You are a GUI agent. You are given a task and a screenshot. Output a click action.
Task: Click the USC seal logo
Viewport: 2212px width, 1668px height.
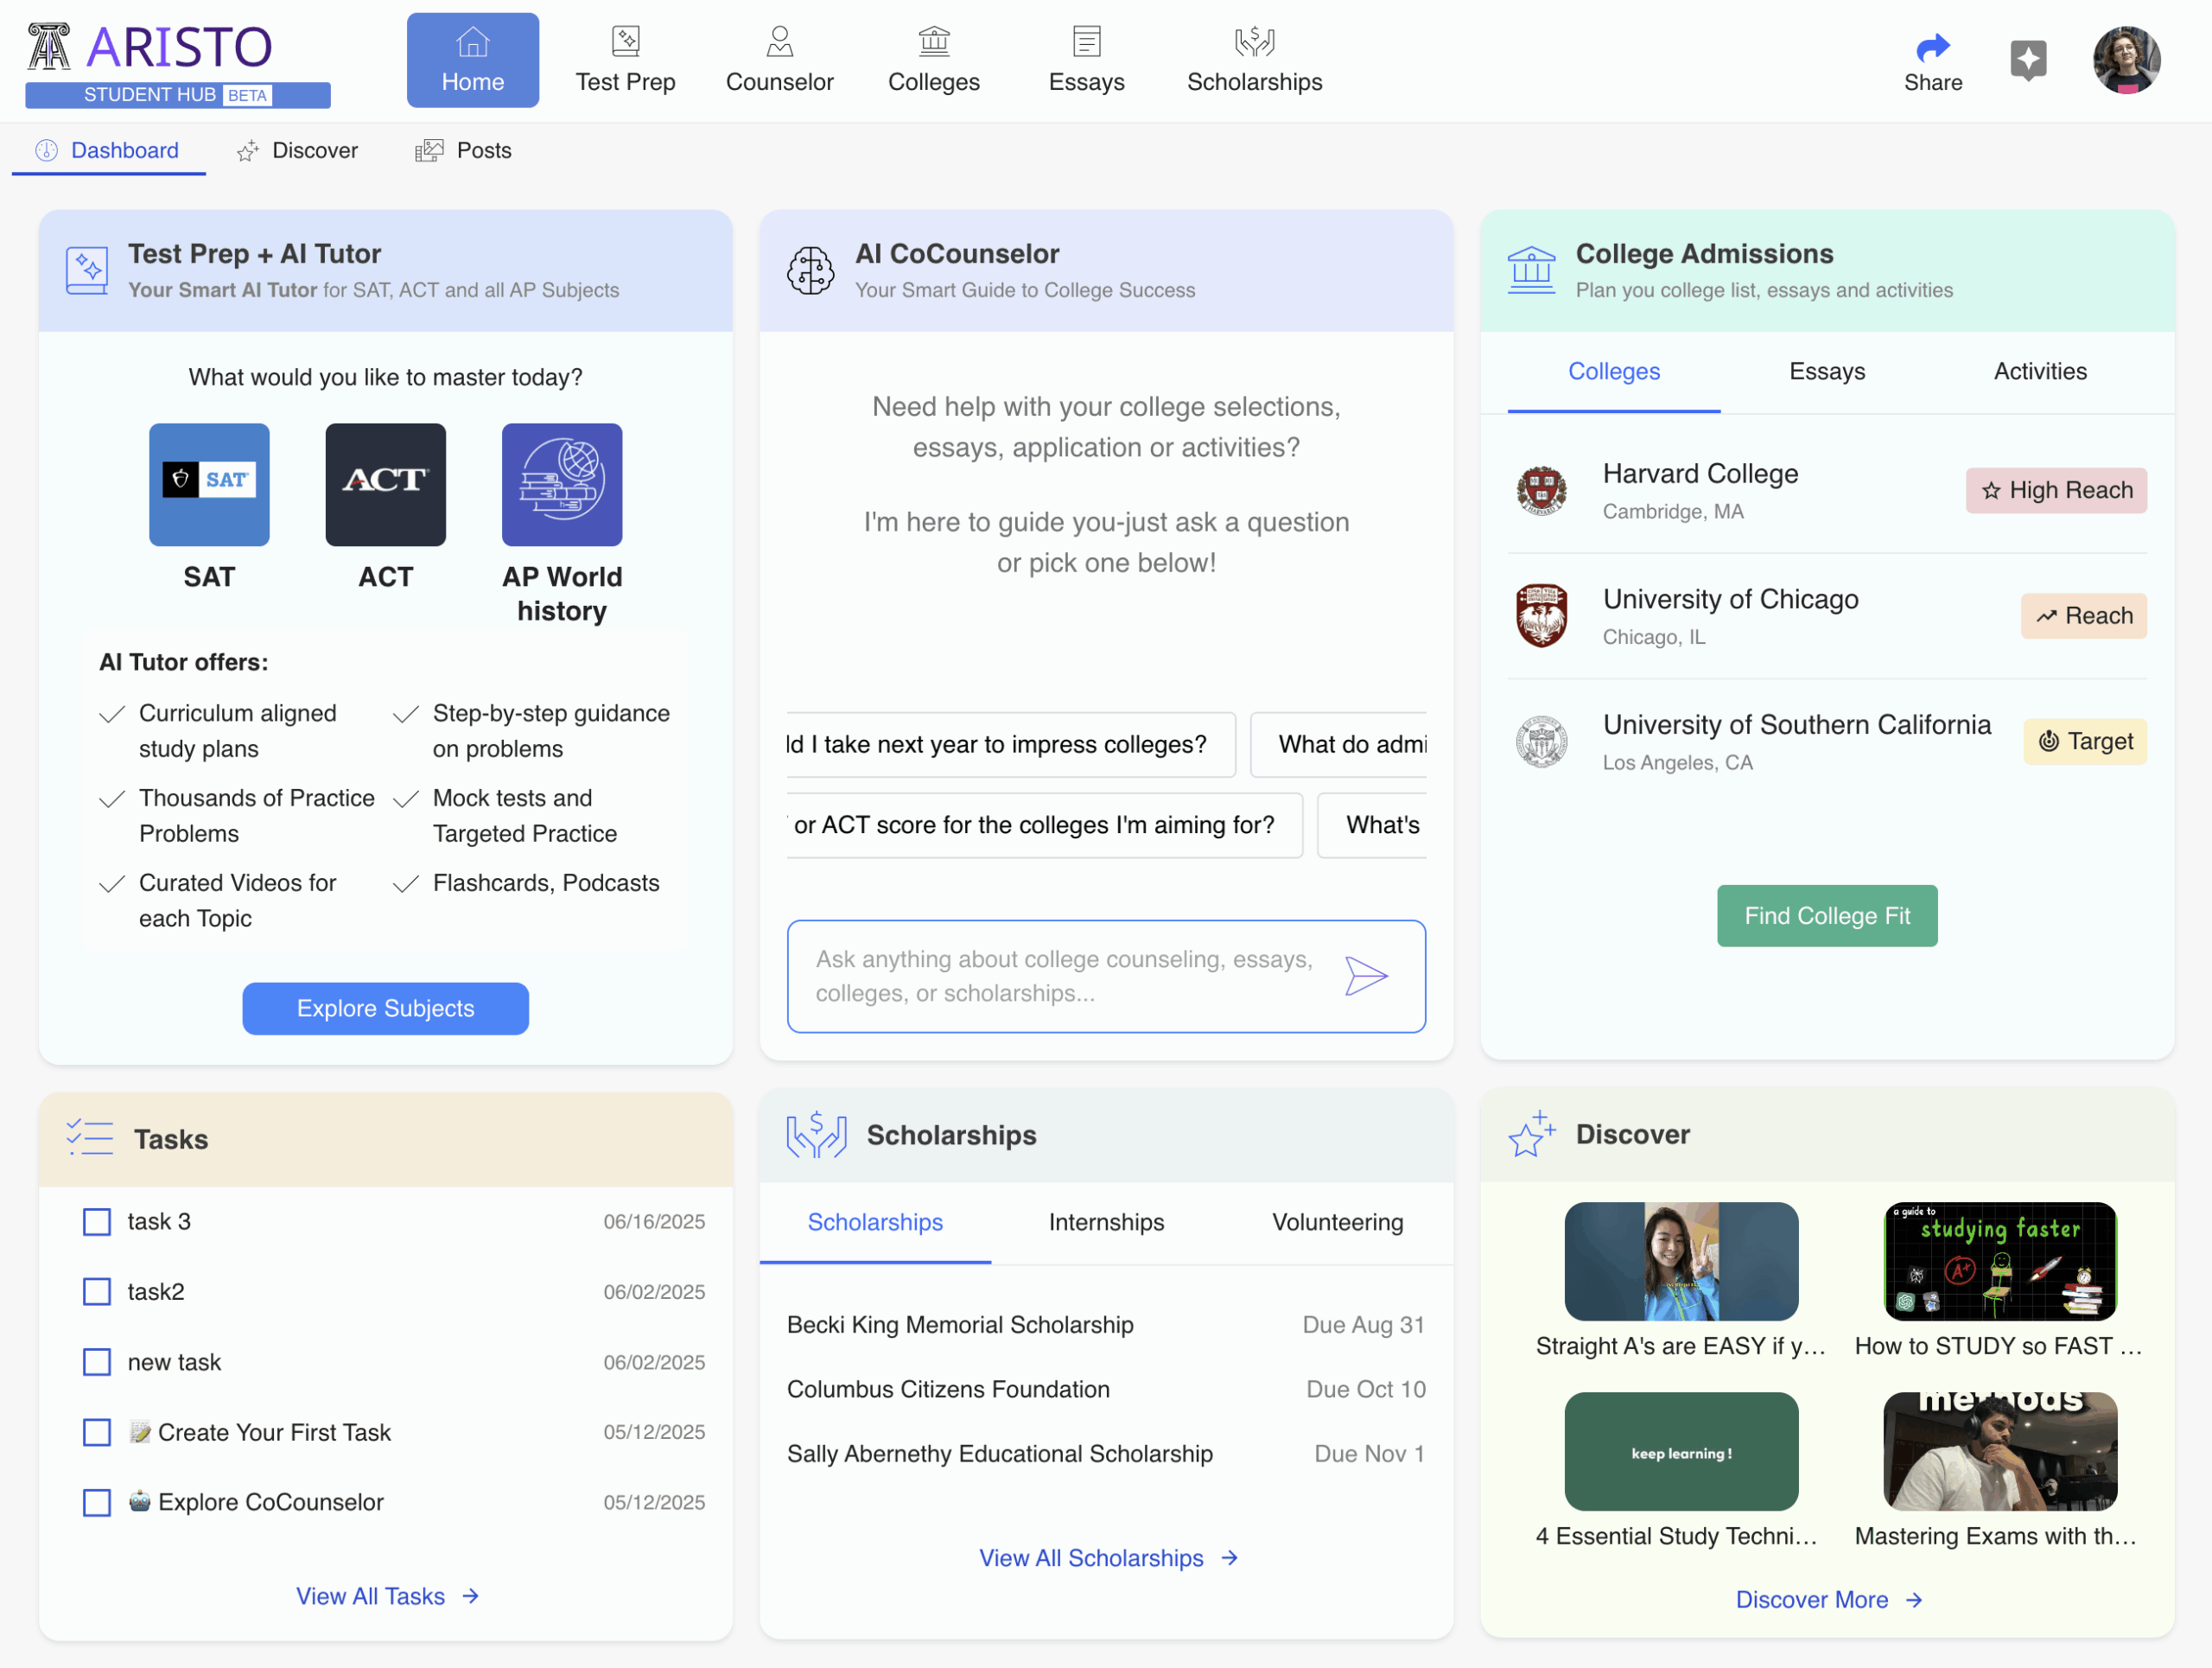(x=1541, y=741)
